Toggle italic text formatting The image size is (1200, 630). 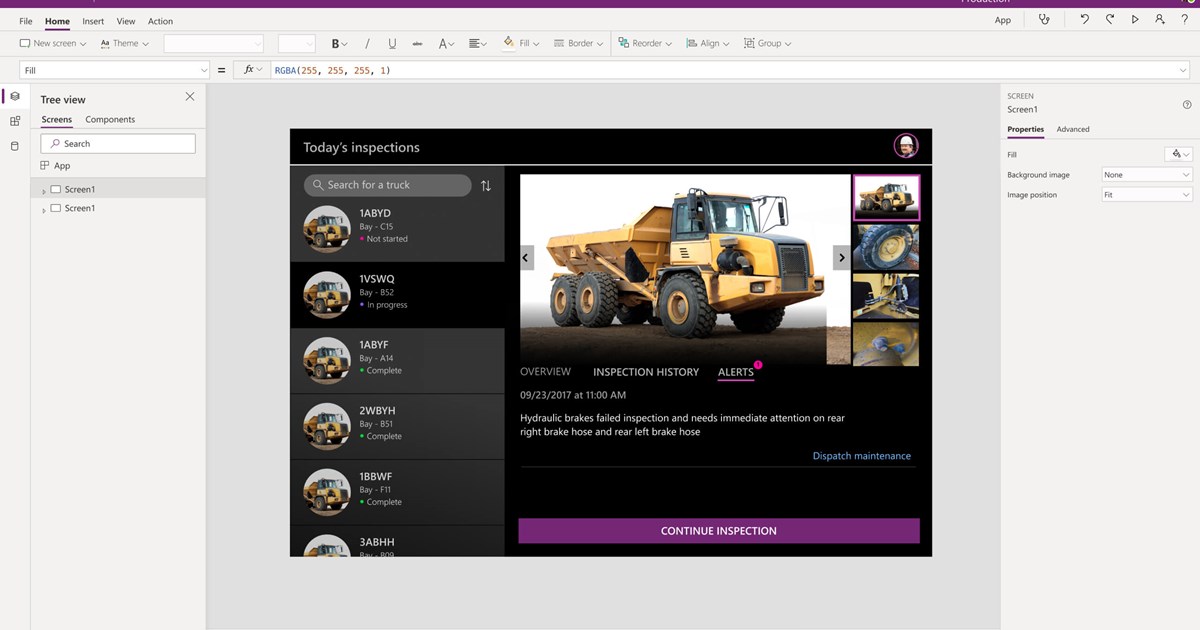coord(367,44)
